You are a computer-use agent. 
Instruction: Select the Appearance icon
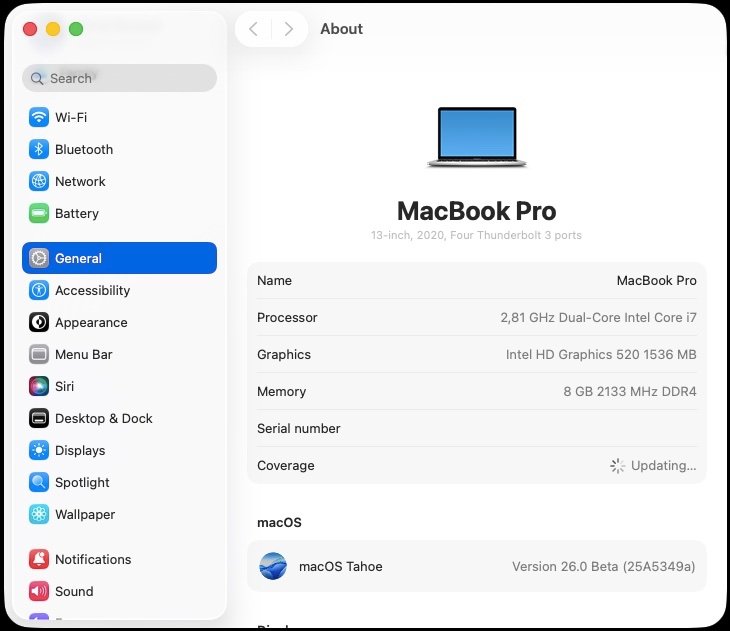coord(39,322)
